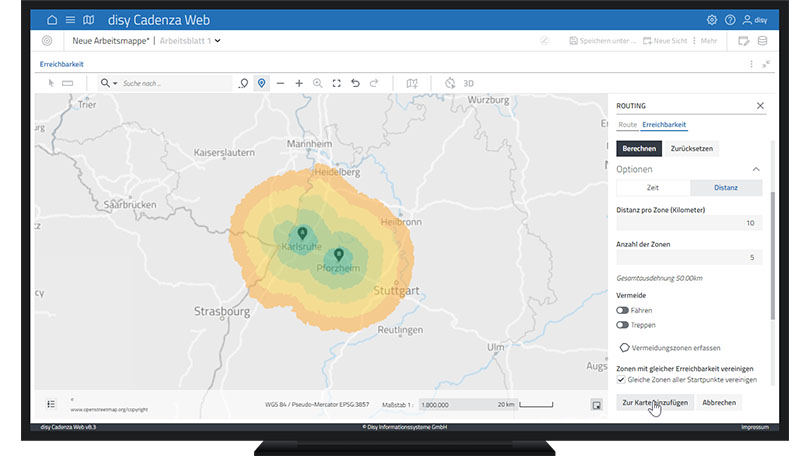Click the Berechnen button
810x456 pixels.
click(x=639, y=148)
